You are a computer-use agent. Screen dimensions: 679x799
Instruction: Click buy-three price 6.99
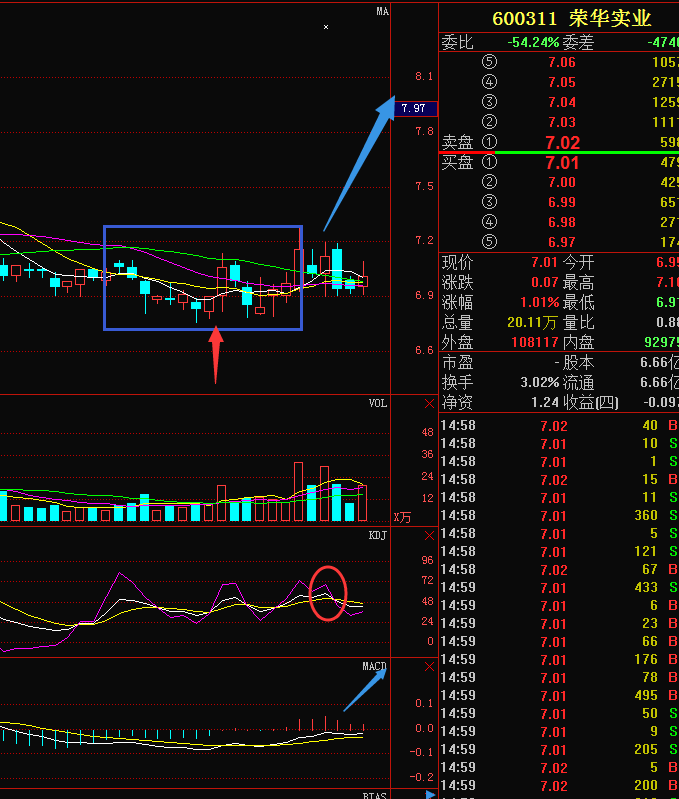tap(562, 202)
